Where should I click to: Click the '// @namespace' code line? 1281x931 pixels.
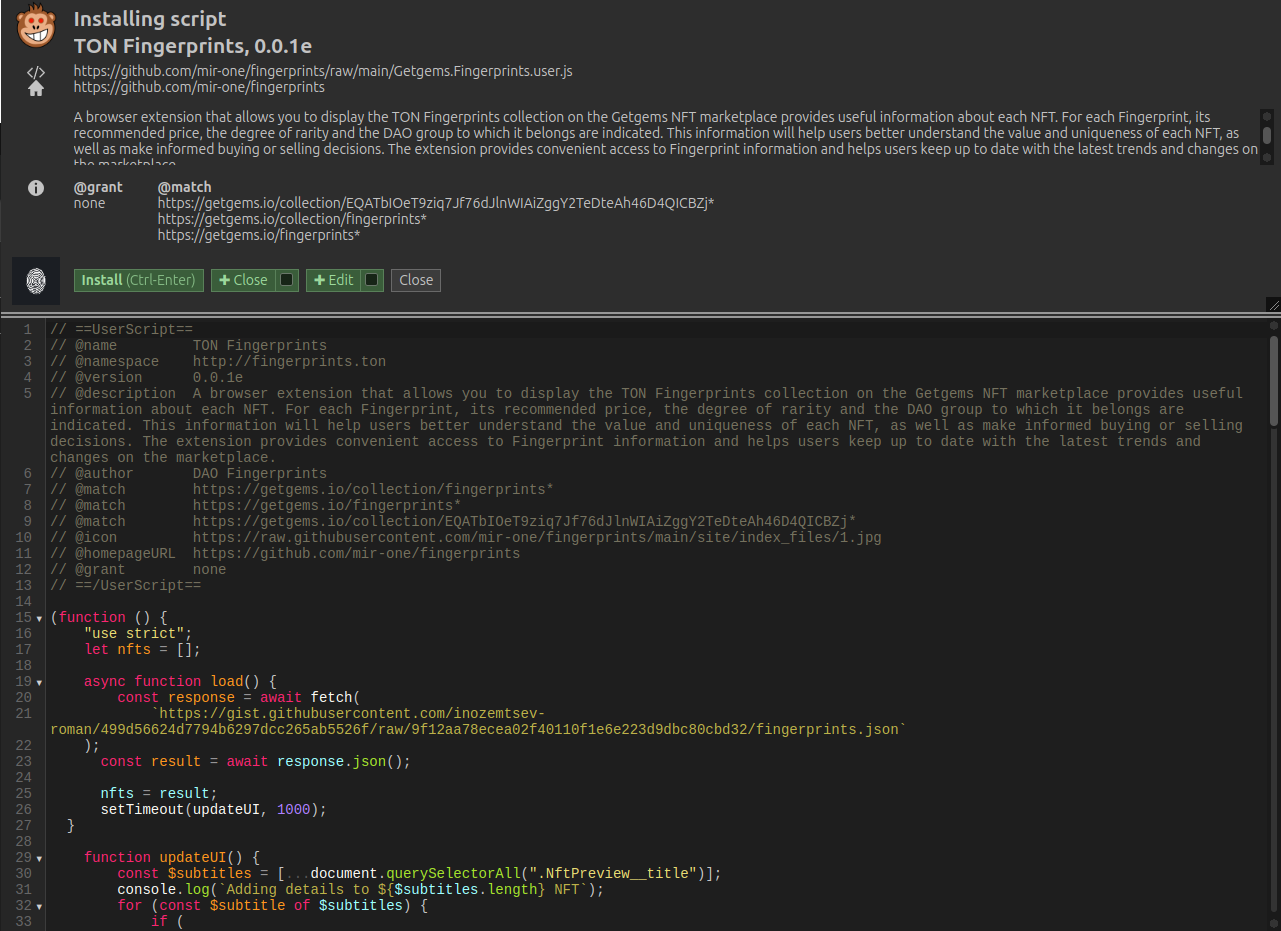[218, 361]
